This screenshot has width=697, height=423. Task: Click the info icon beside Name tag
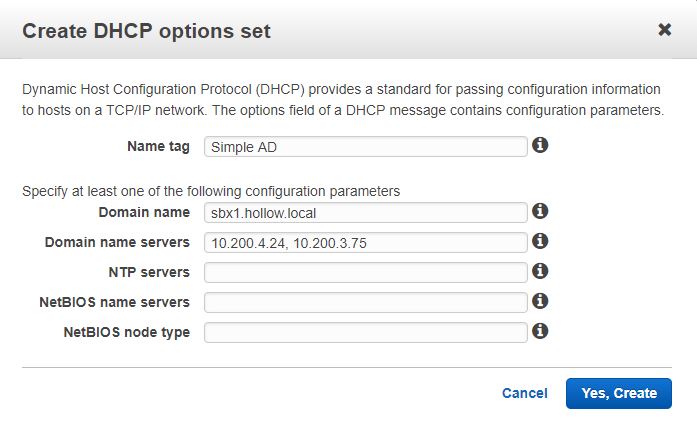coord(540,146)
